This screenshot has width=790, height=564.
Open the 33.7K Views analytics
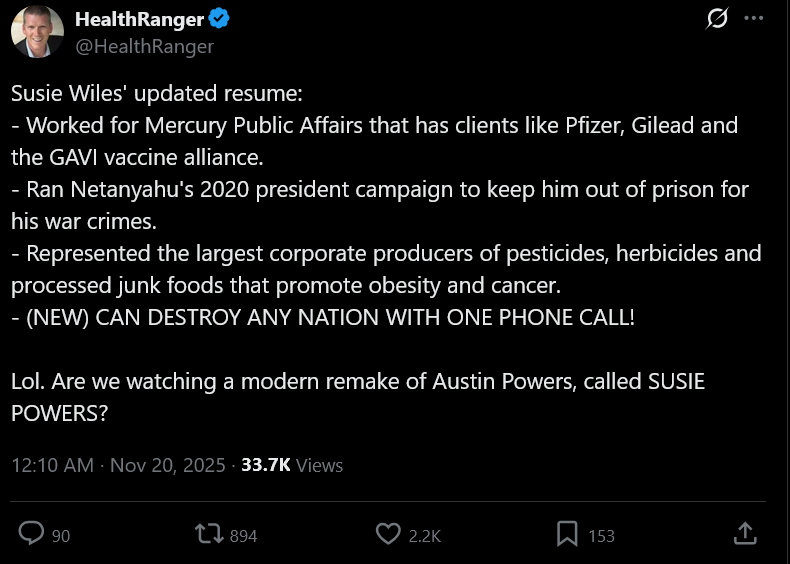click(292, 465)
